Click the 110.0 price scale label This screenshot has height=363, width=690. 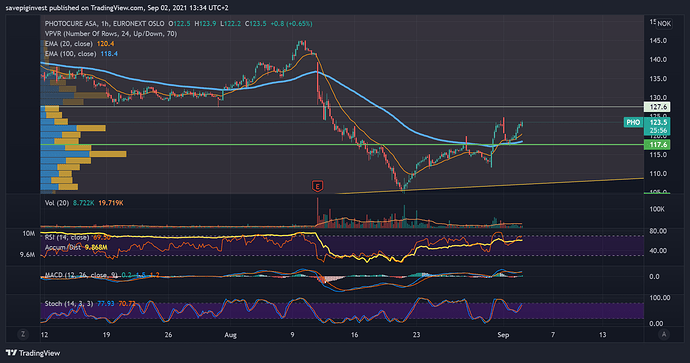point(658,173)
